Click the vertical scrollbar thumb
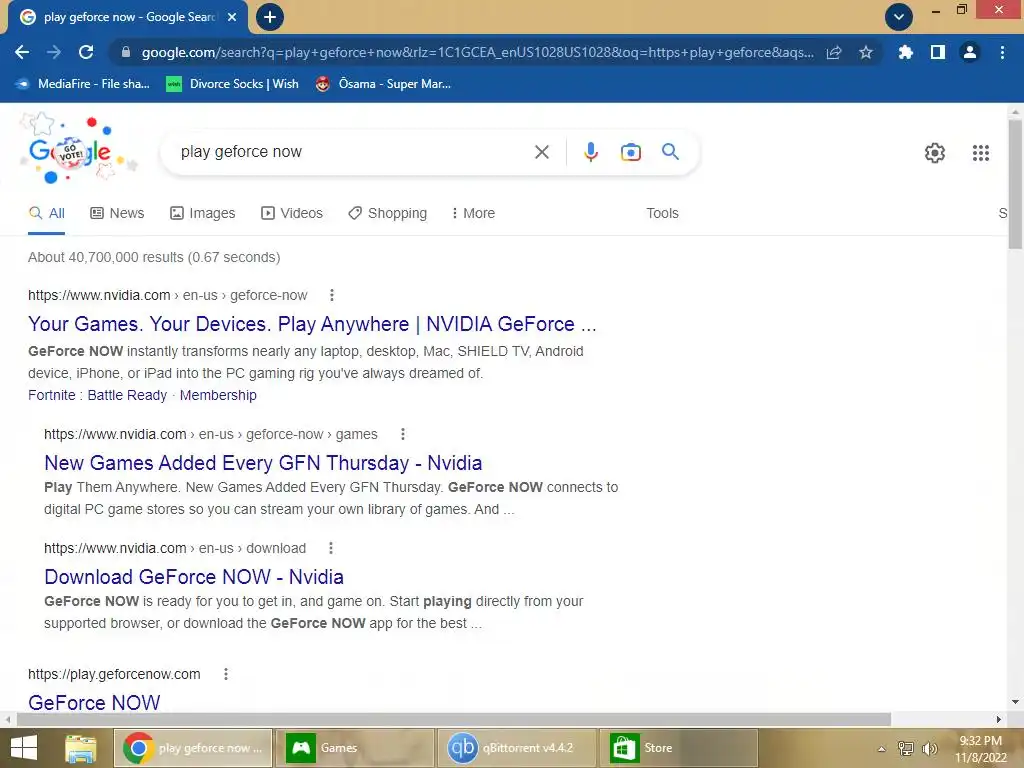 [x=1015, y=185]
